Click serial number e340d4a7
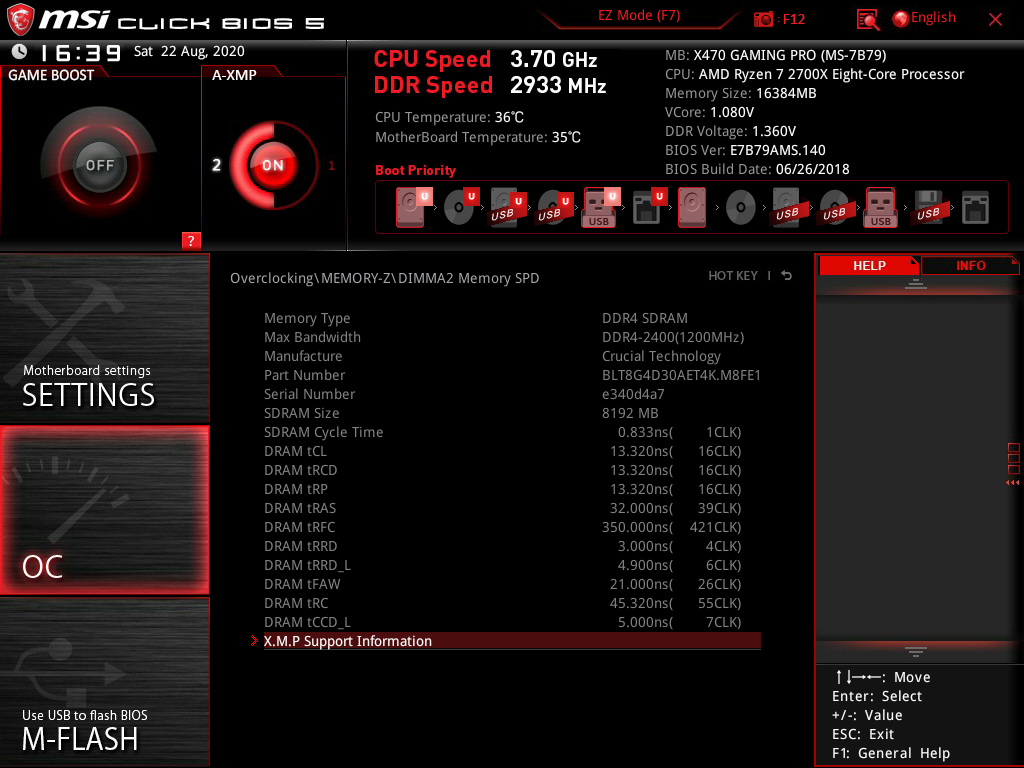Screen dimensions: 1024x768 tap(633, 394)
